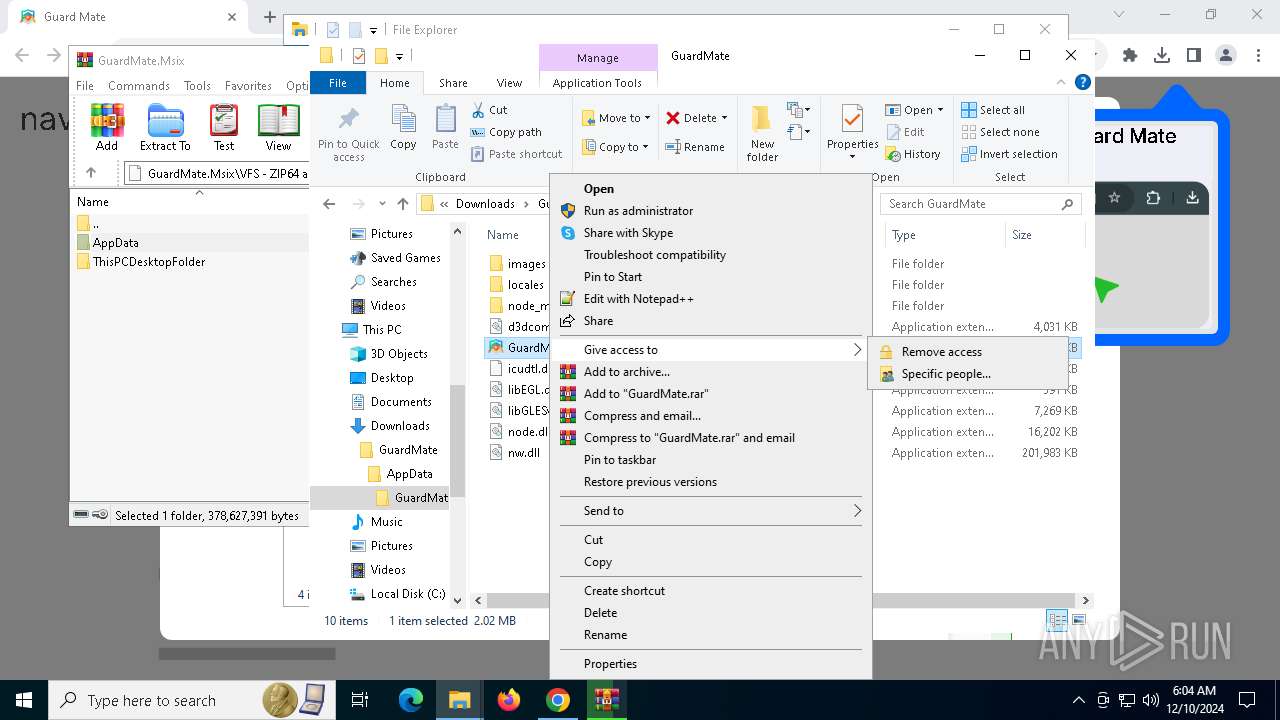Click the Search GuardMate field
The width and height of the screenshot is (1280, 720).
coord(981,204)
